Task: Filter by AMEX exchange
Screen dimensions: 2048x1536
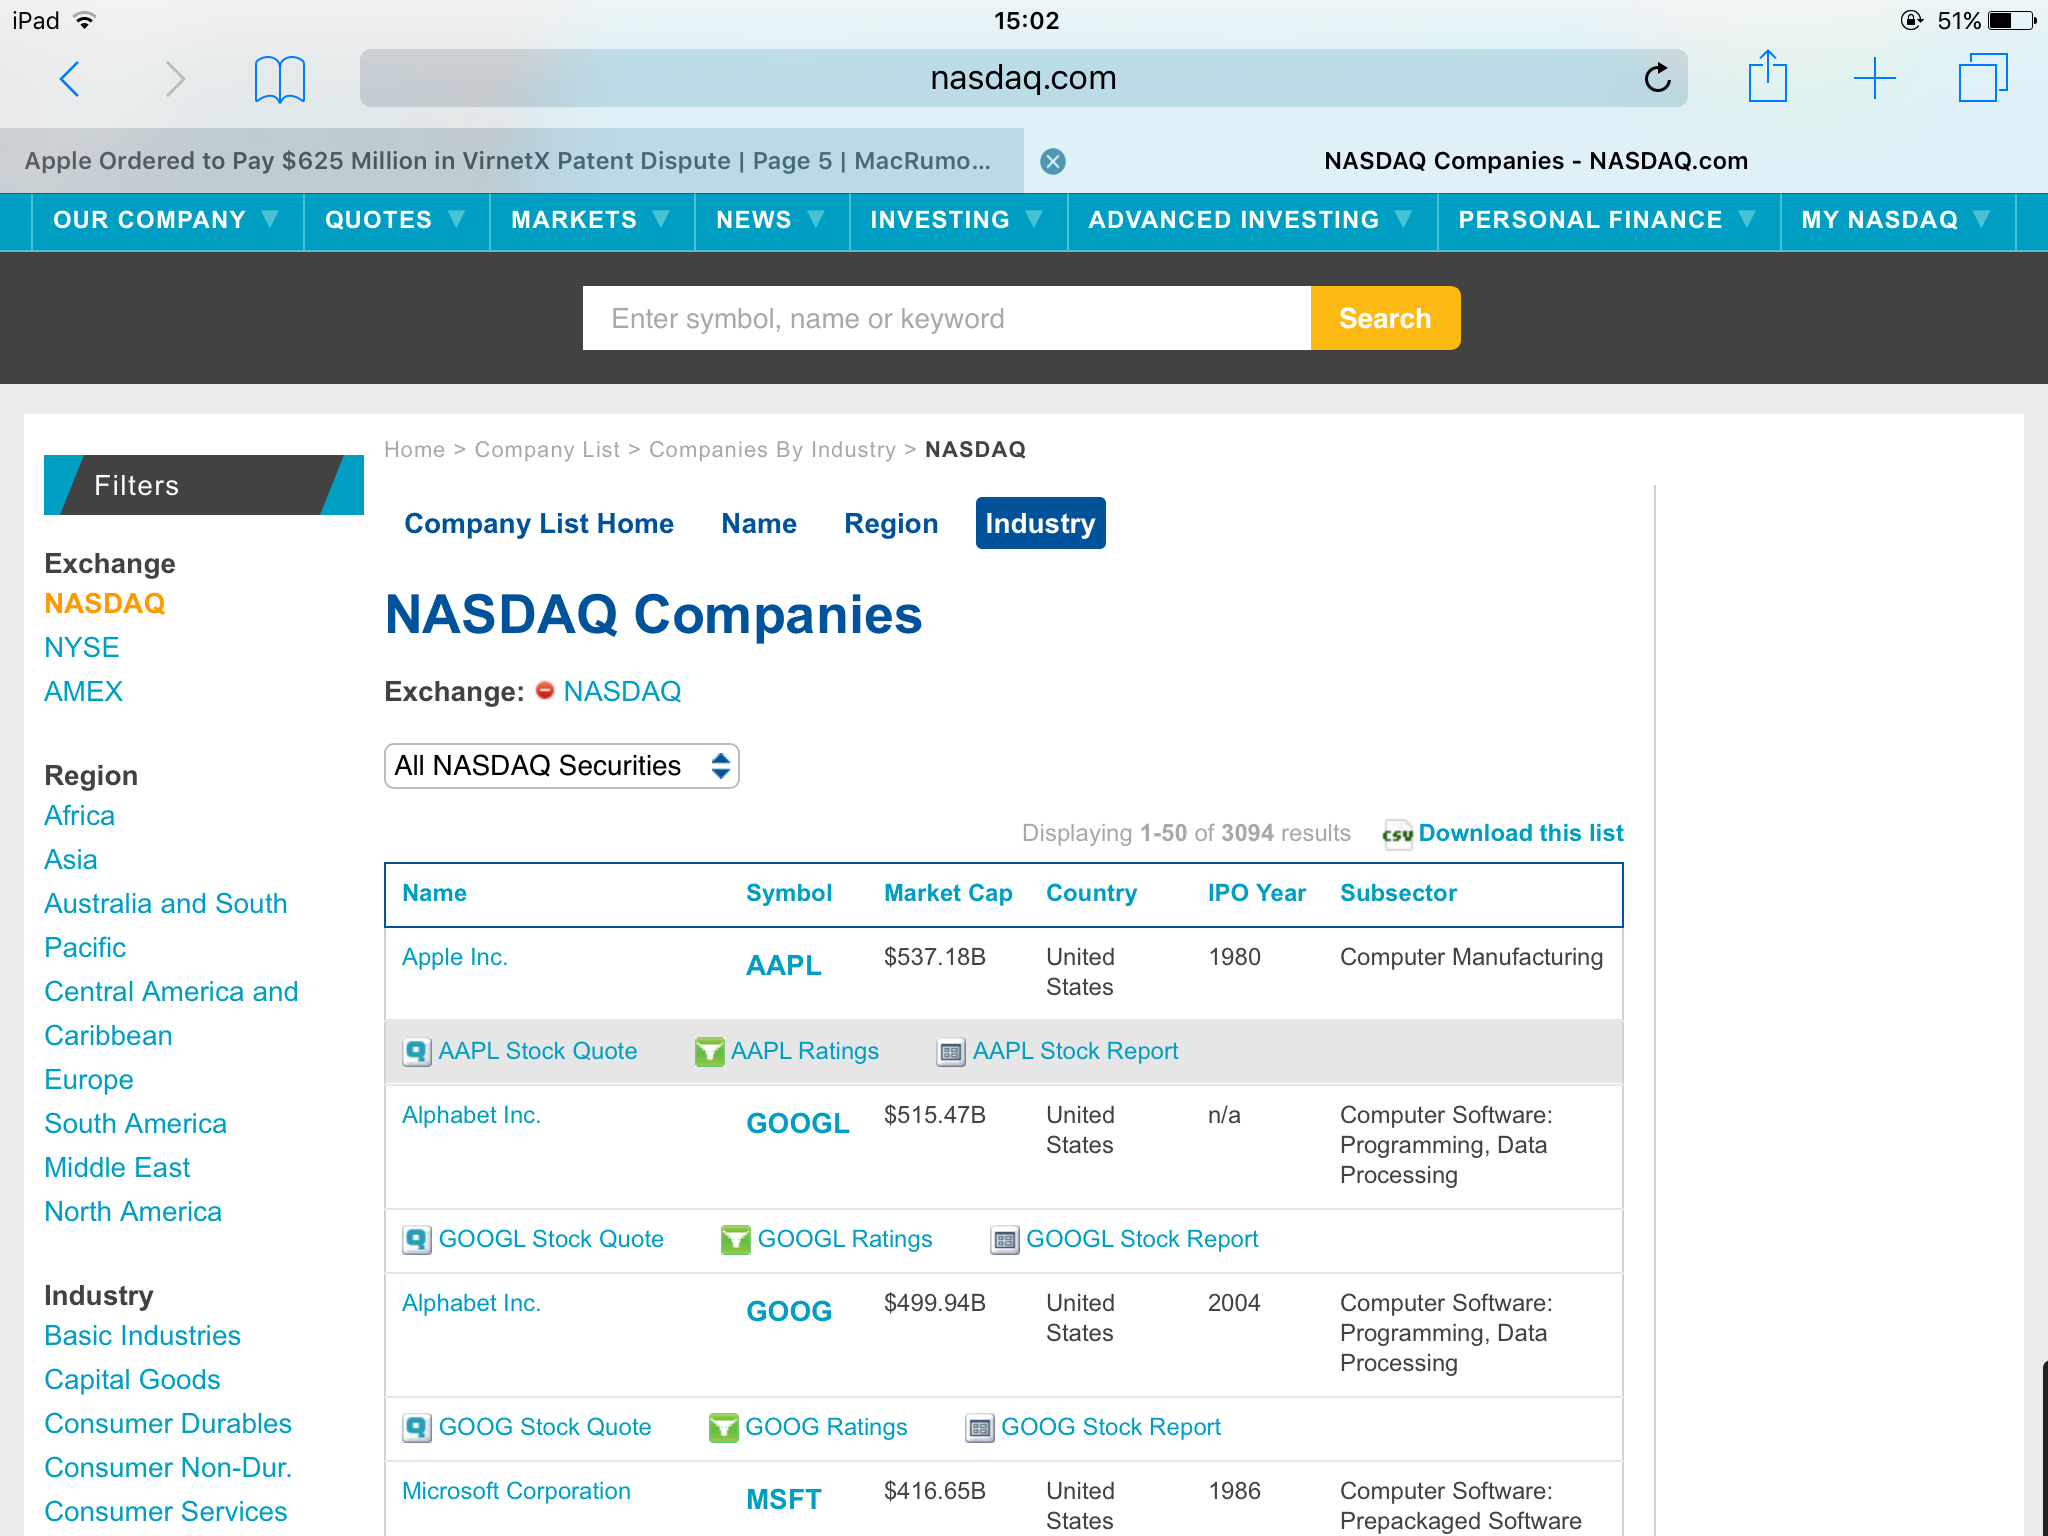Action: pos(84,691)
